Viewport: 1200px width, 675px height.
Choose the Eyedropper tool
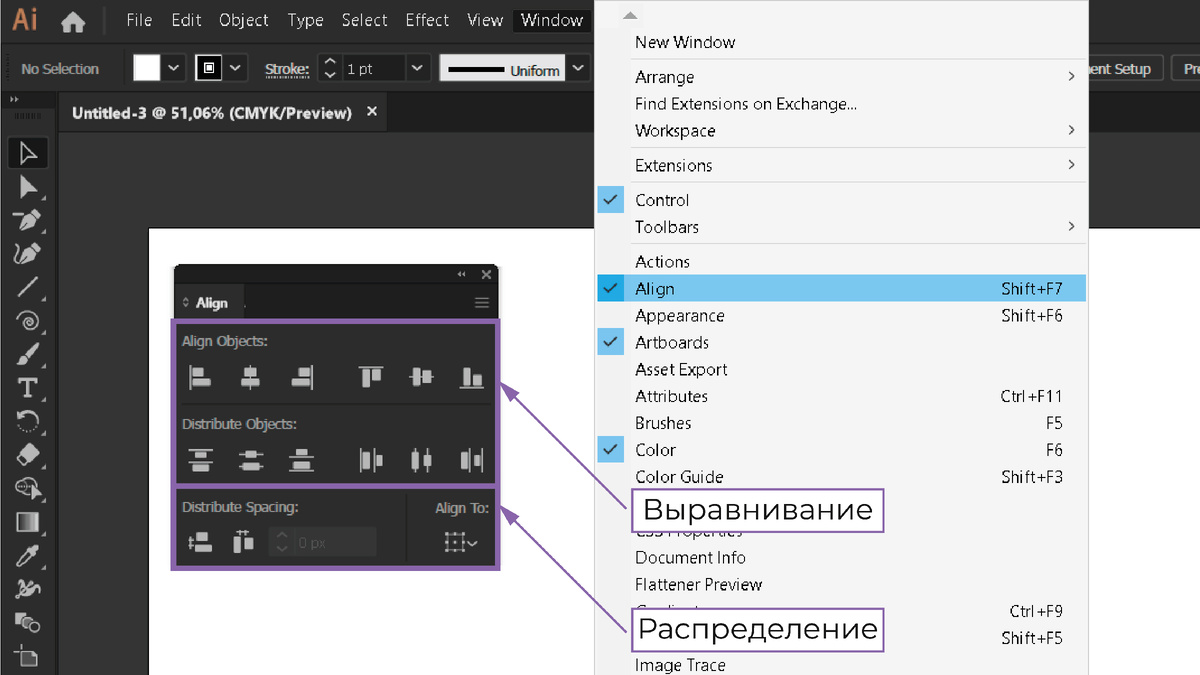click(x=28, y=556)
